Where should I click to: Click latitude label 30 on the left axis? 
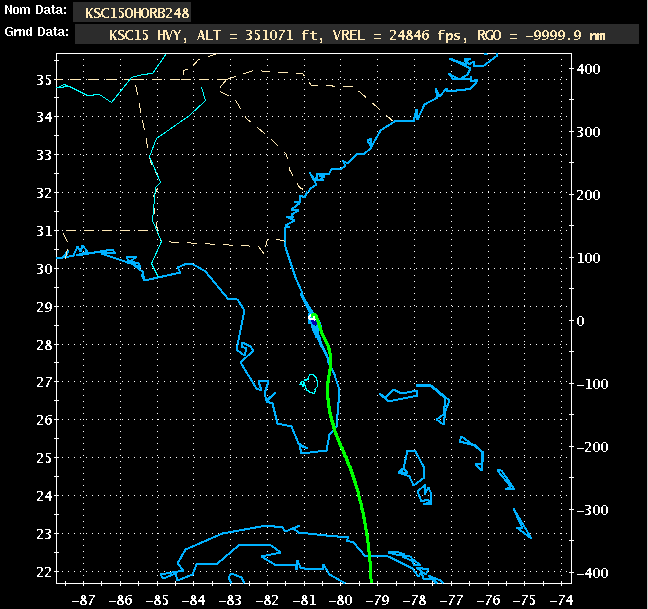click(44, 269)
